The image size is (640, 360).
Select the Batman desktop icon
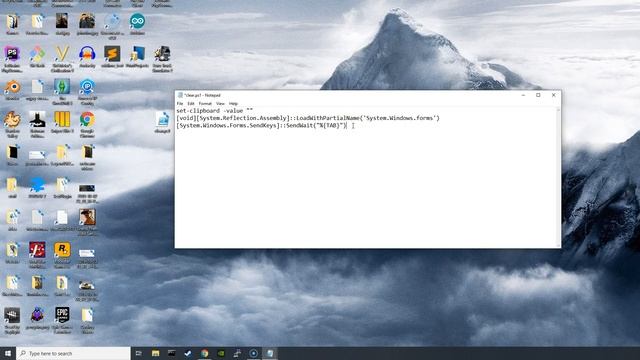pos(37,124)
